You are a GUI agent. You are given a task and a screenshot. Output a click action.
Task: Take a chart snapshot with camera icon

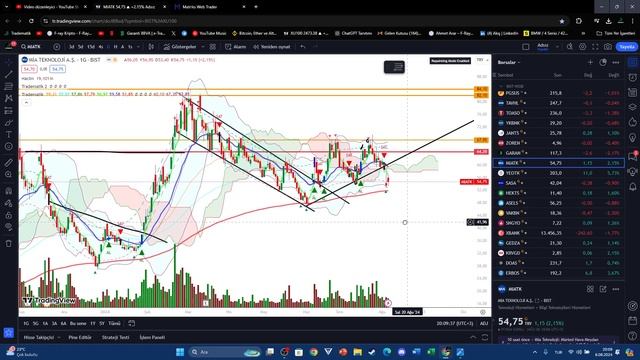click(x=608, y=47)
